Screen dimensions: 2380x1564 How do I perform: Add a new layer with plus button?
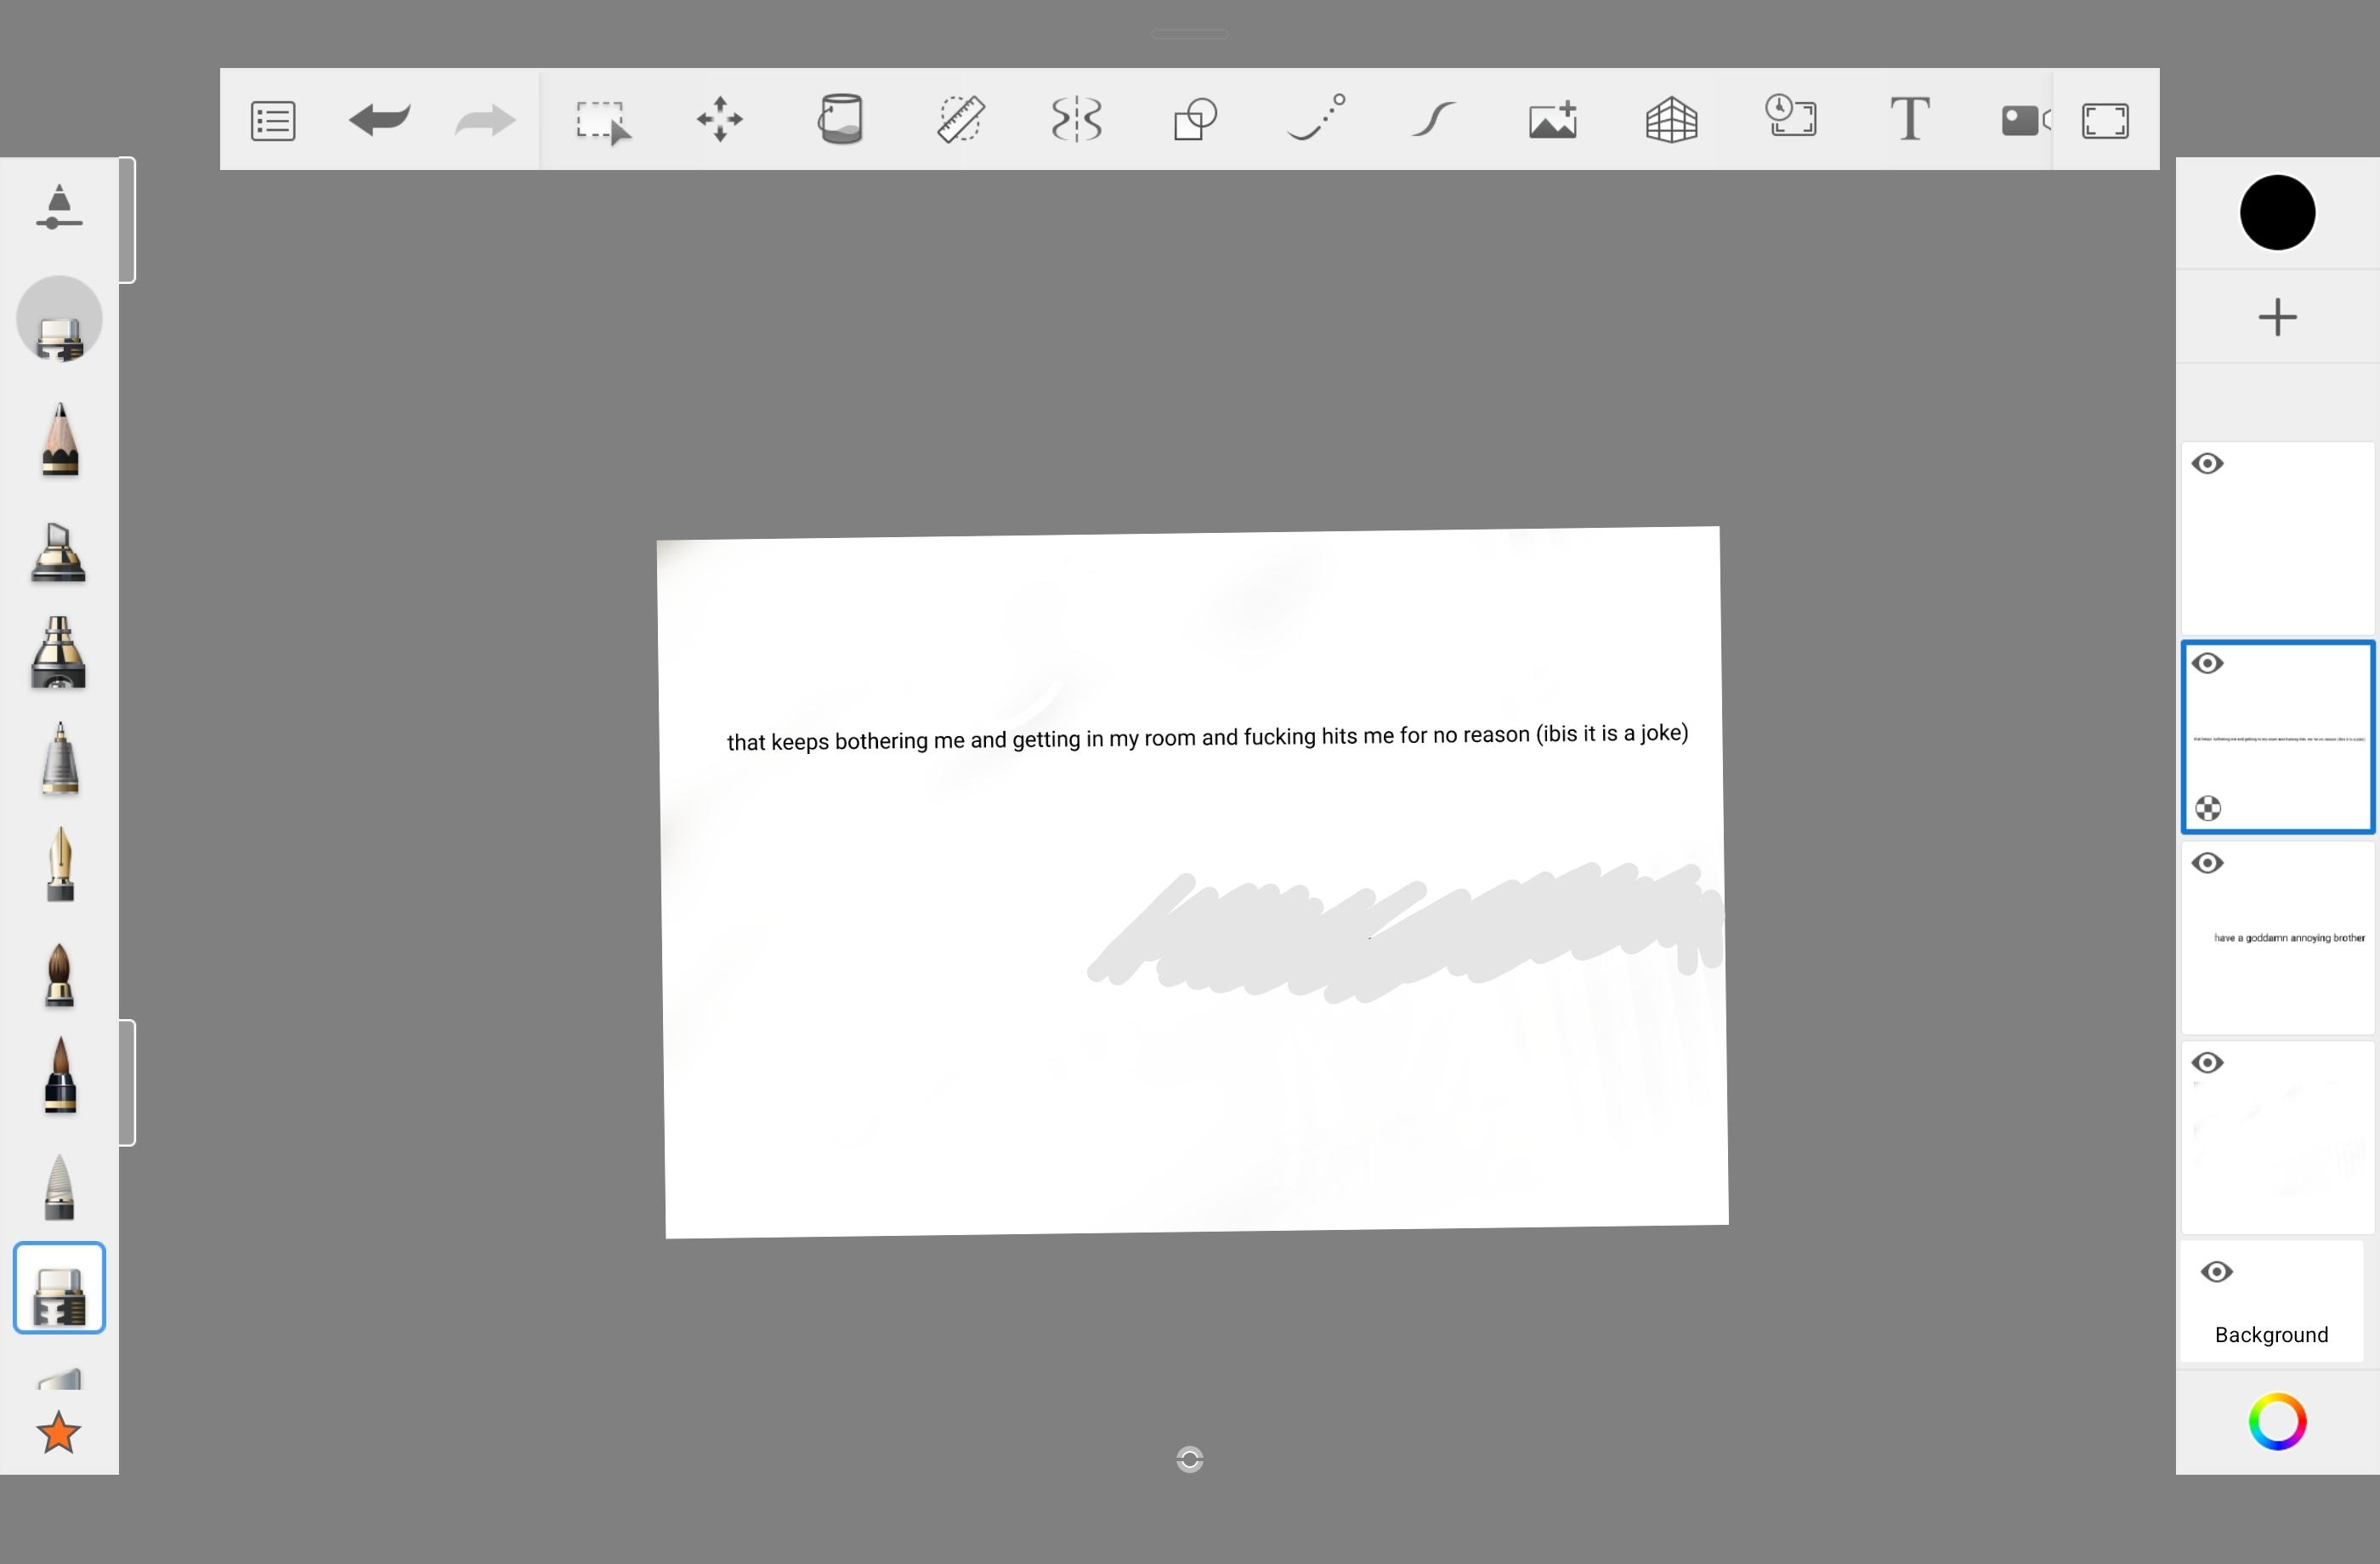2277,317
